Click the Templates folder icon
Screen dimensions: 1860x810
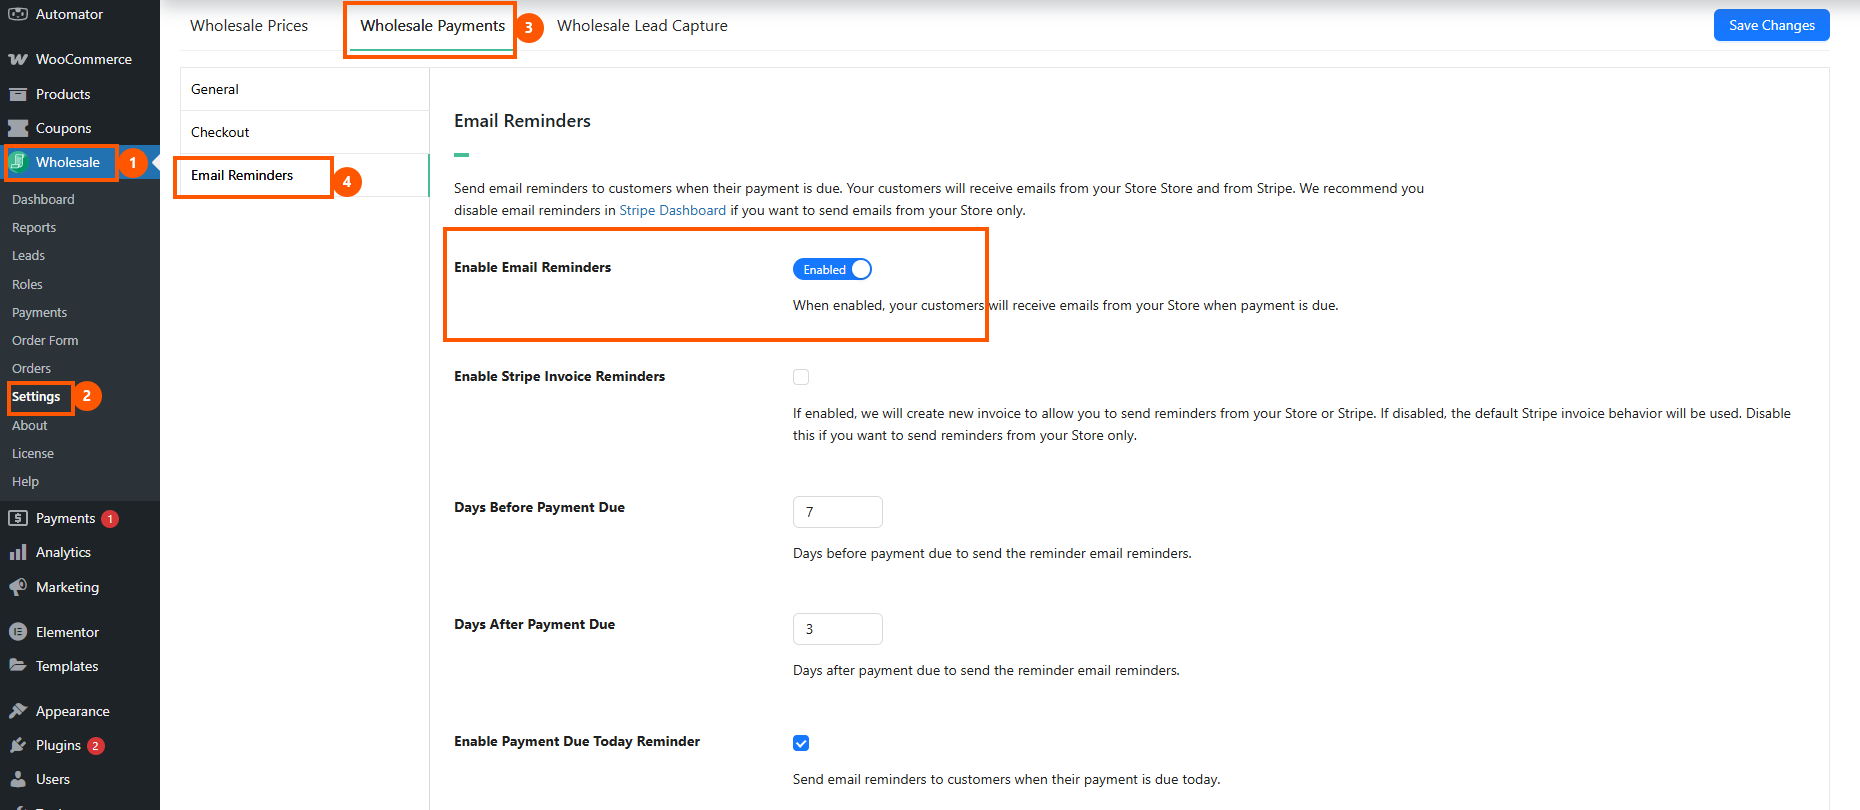point(18,666)
